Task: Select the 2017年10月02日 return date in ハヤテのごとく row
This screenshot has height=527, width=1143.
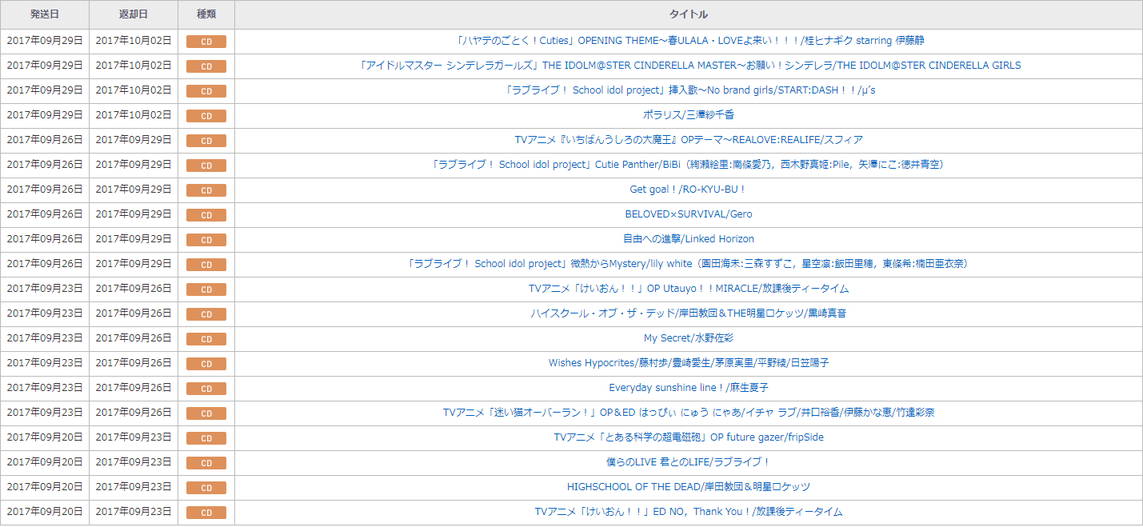Action: tap(133, 41)
